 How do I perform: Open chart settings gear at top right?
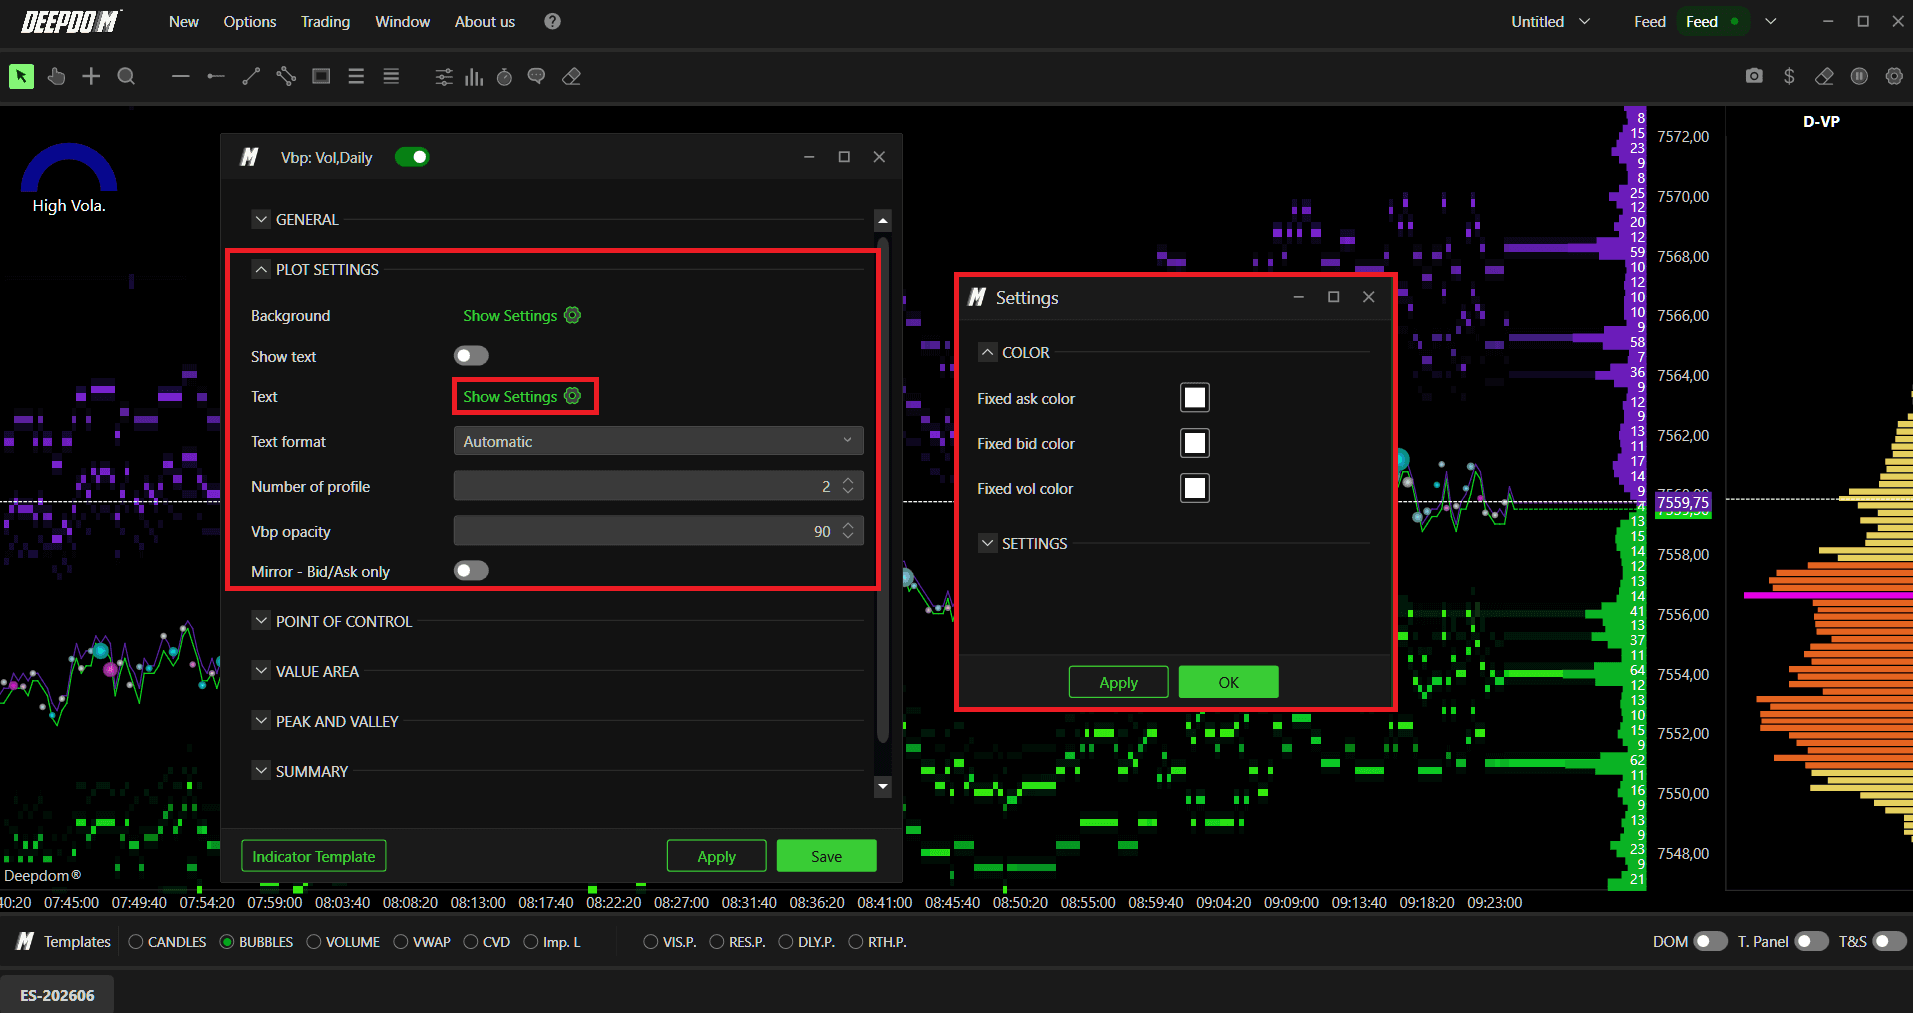(x=1894, y=76)
